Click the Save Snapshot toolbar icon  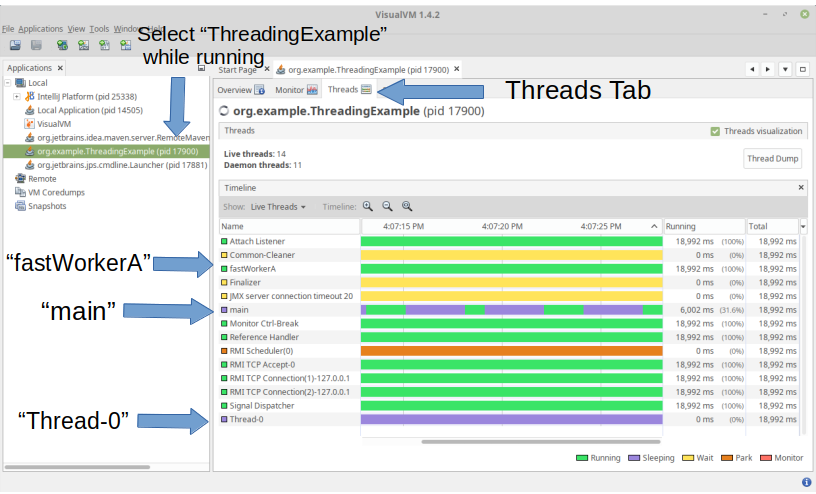[x=36, y=45]
